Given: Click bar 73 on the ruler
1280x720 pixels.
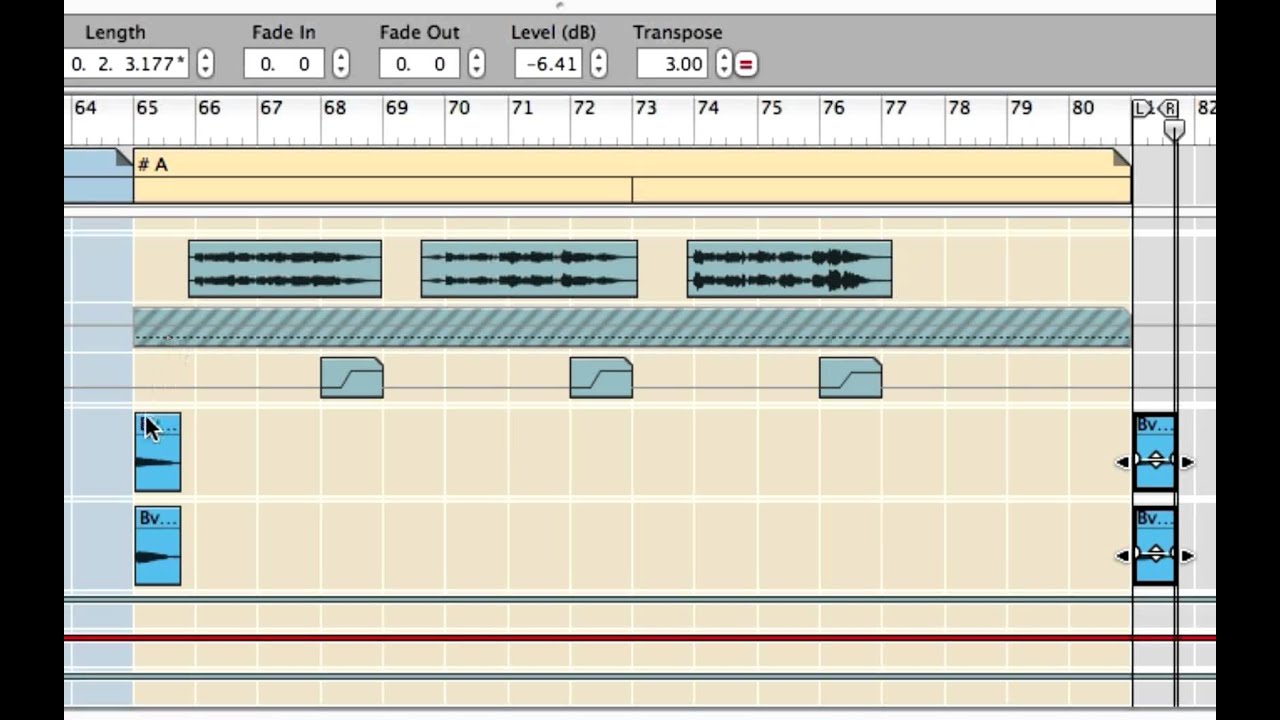Looking at the screenshot, I should (646, 107).
